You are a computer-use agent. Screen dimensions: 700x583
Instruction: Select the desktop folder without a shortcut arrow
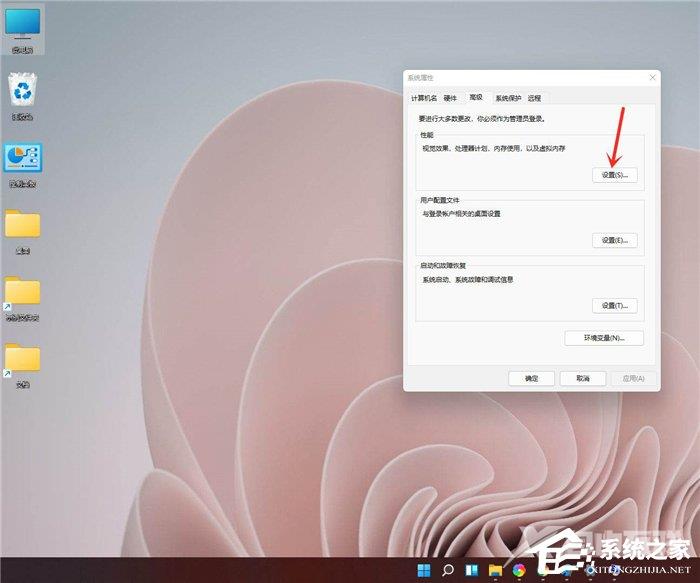[22, 230]
